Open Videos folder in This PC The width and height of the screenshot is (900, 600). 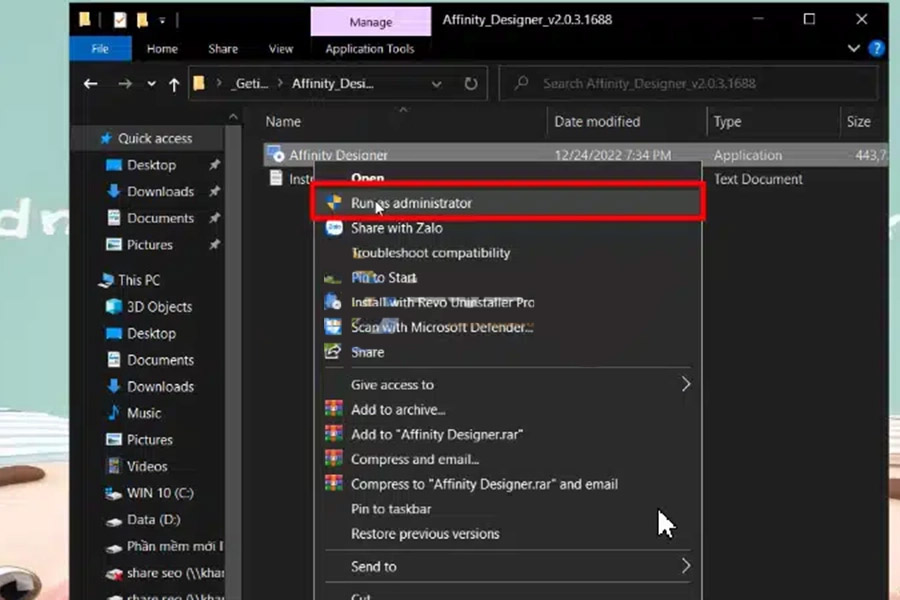tap(147, 466)
